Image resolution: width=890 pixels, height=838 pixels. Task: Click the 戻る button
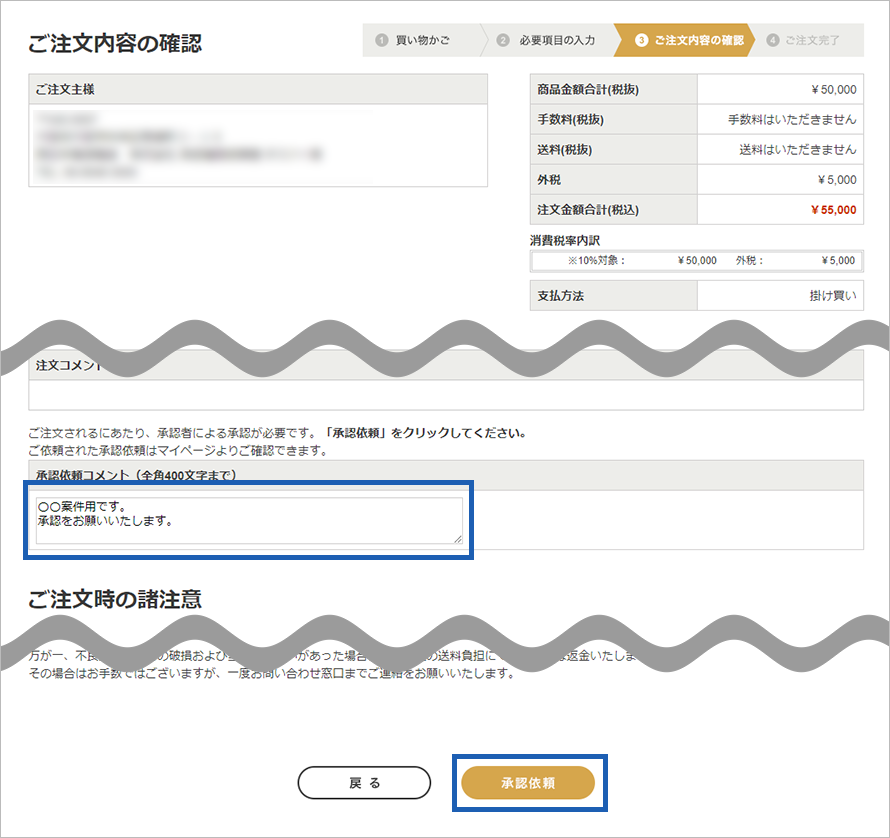(x=364, y=783)
